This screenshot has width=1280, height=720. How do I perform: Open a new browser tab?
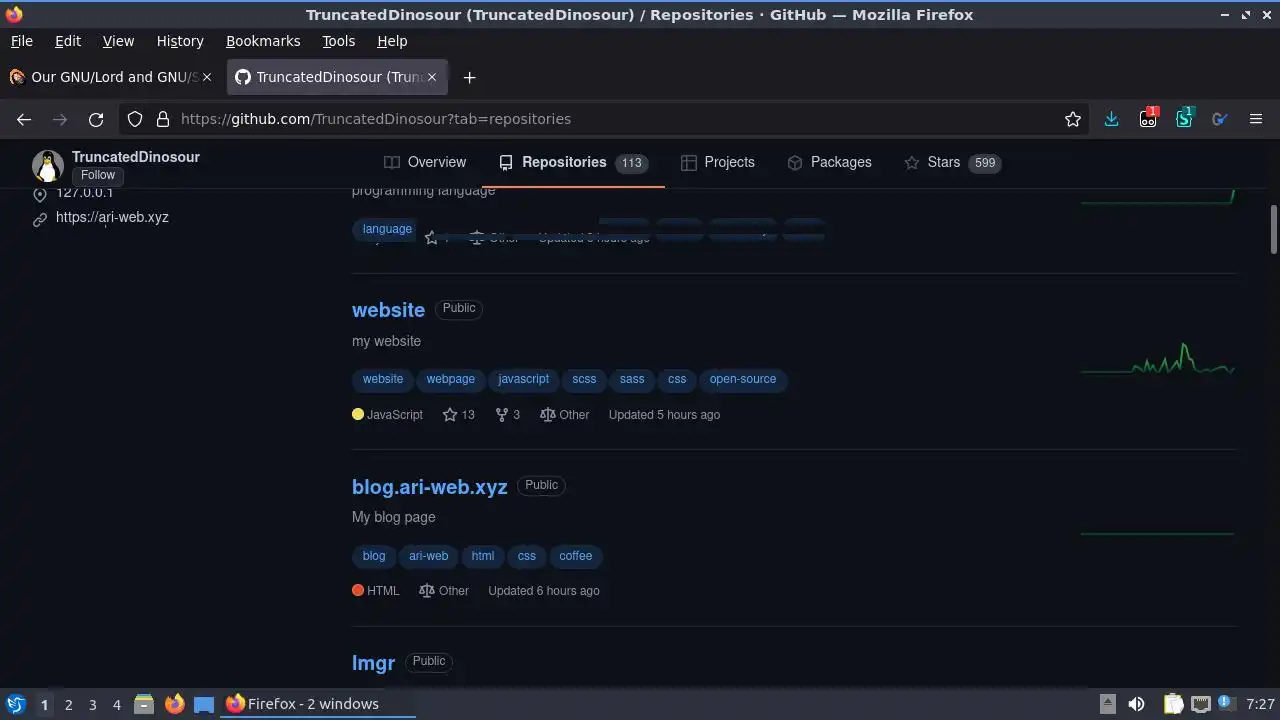pos(469,77)
